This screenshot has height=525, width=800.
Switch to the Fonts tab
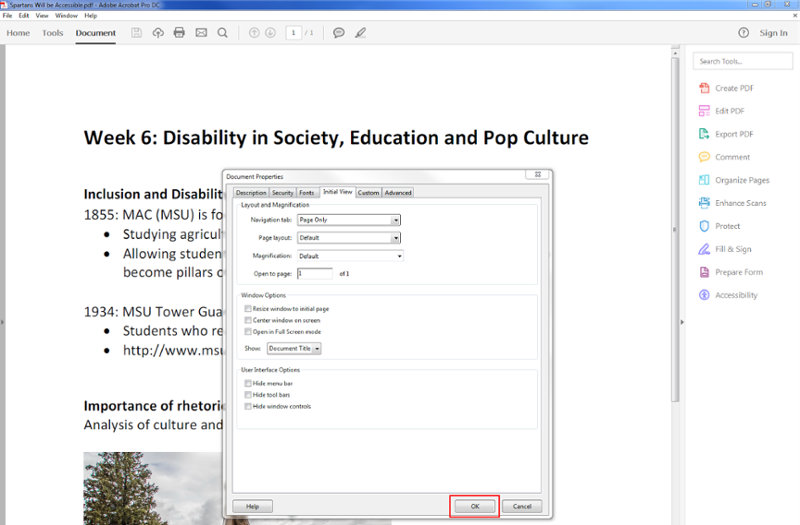pyautogui.click(x=307, y=193)
